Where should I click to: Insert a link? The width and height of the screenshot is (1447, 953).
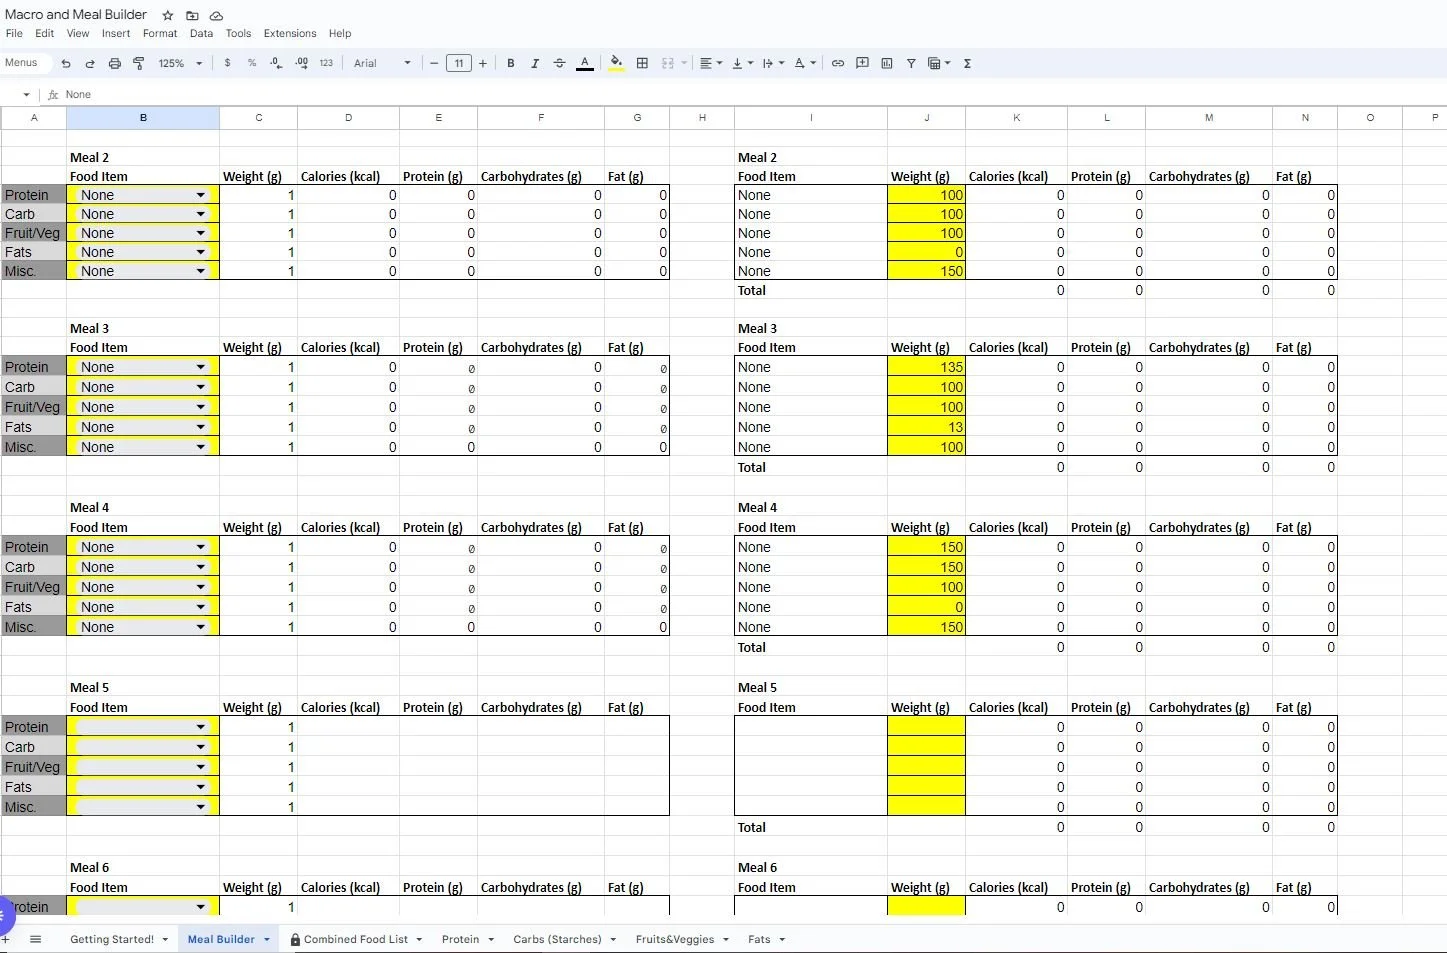(x=838, y=63)
